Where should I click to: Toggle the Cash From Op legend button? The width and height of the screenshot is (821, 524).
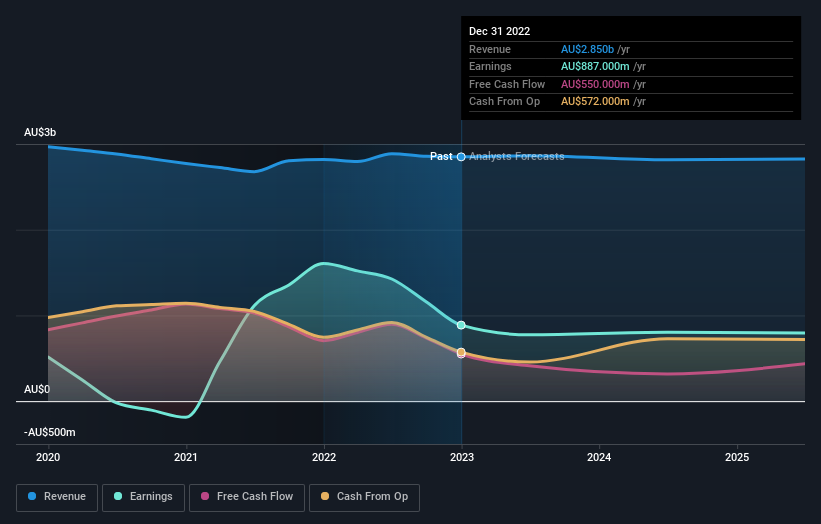(364, 497)
